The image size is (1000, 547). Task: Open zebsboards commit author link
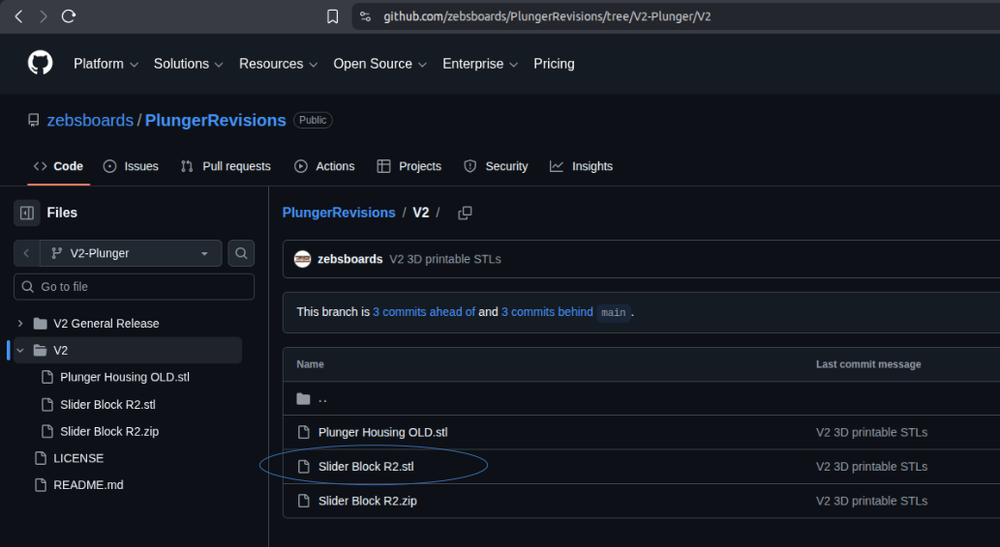(350, 259)
